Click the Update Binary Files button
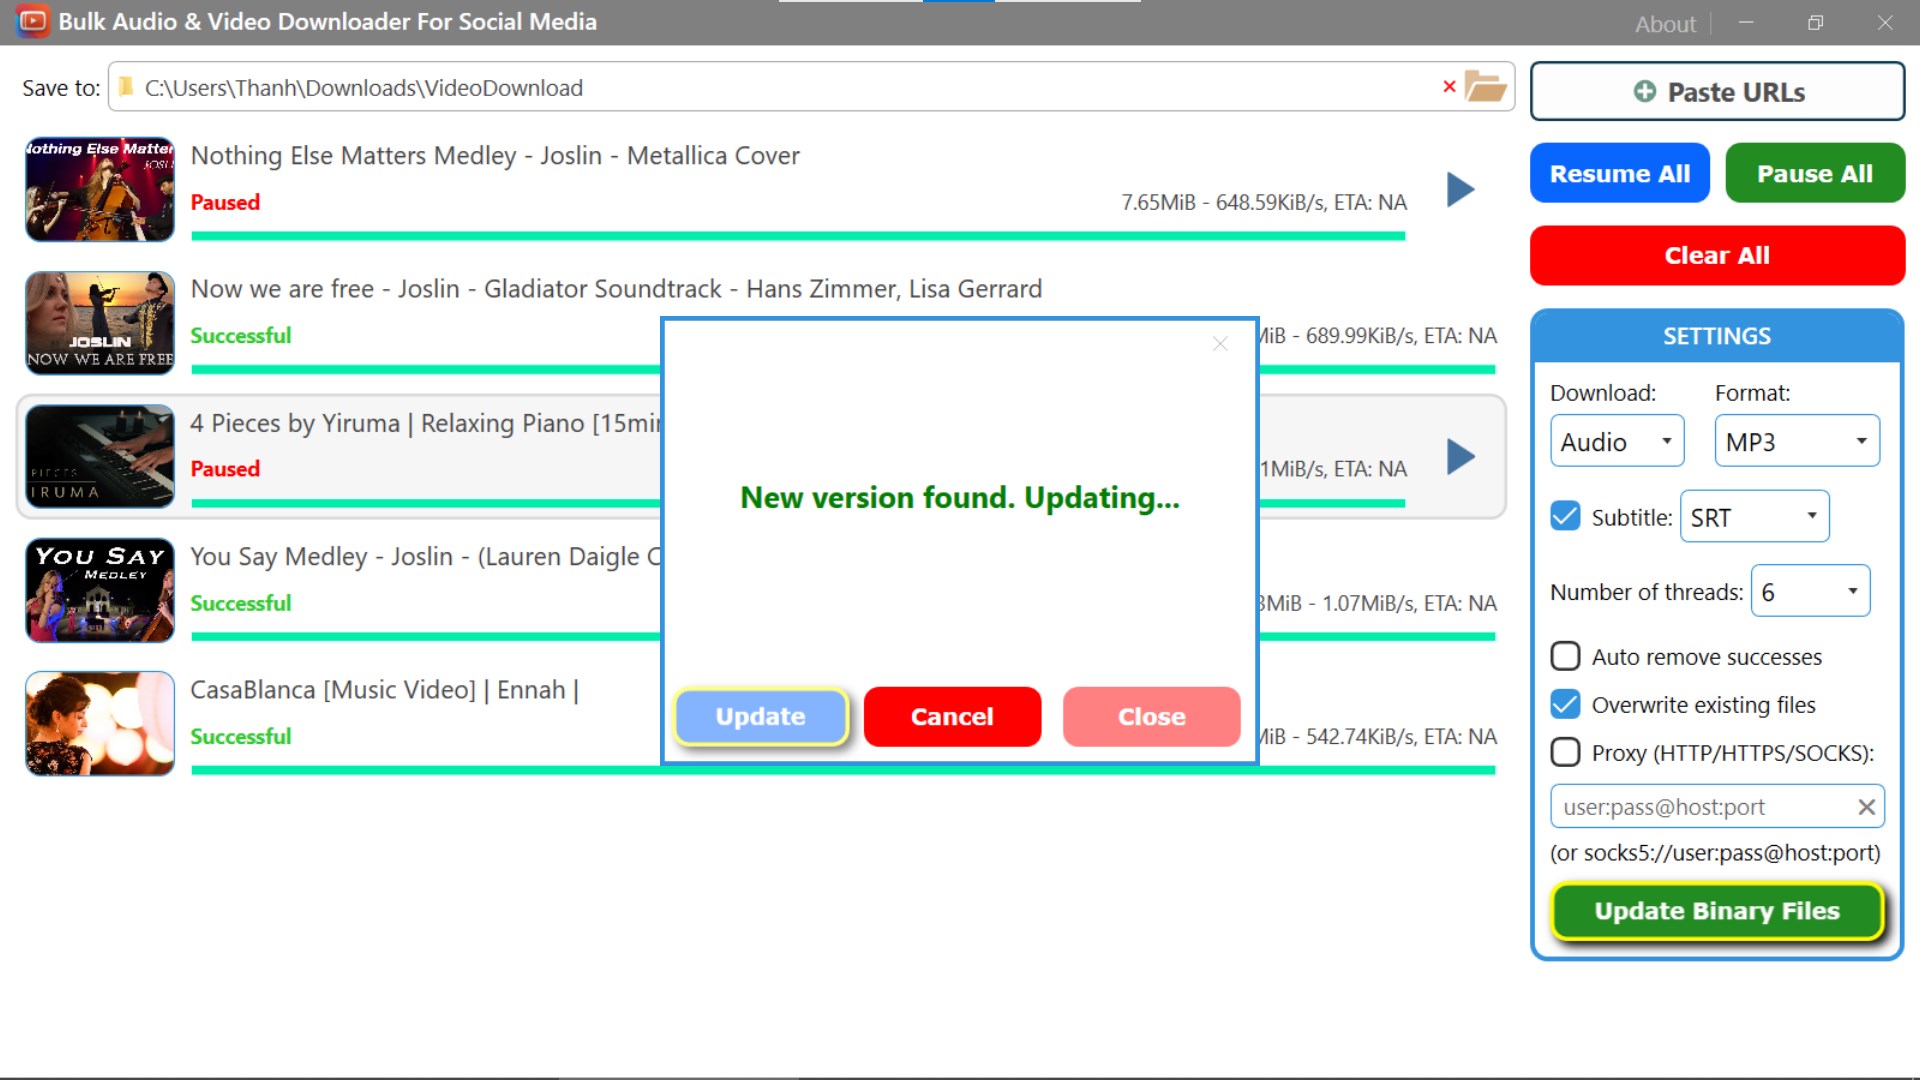Image resolution: width=1920 pixels, height=1080 pixels. coord(1716,911)
